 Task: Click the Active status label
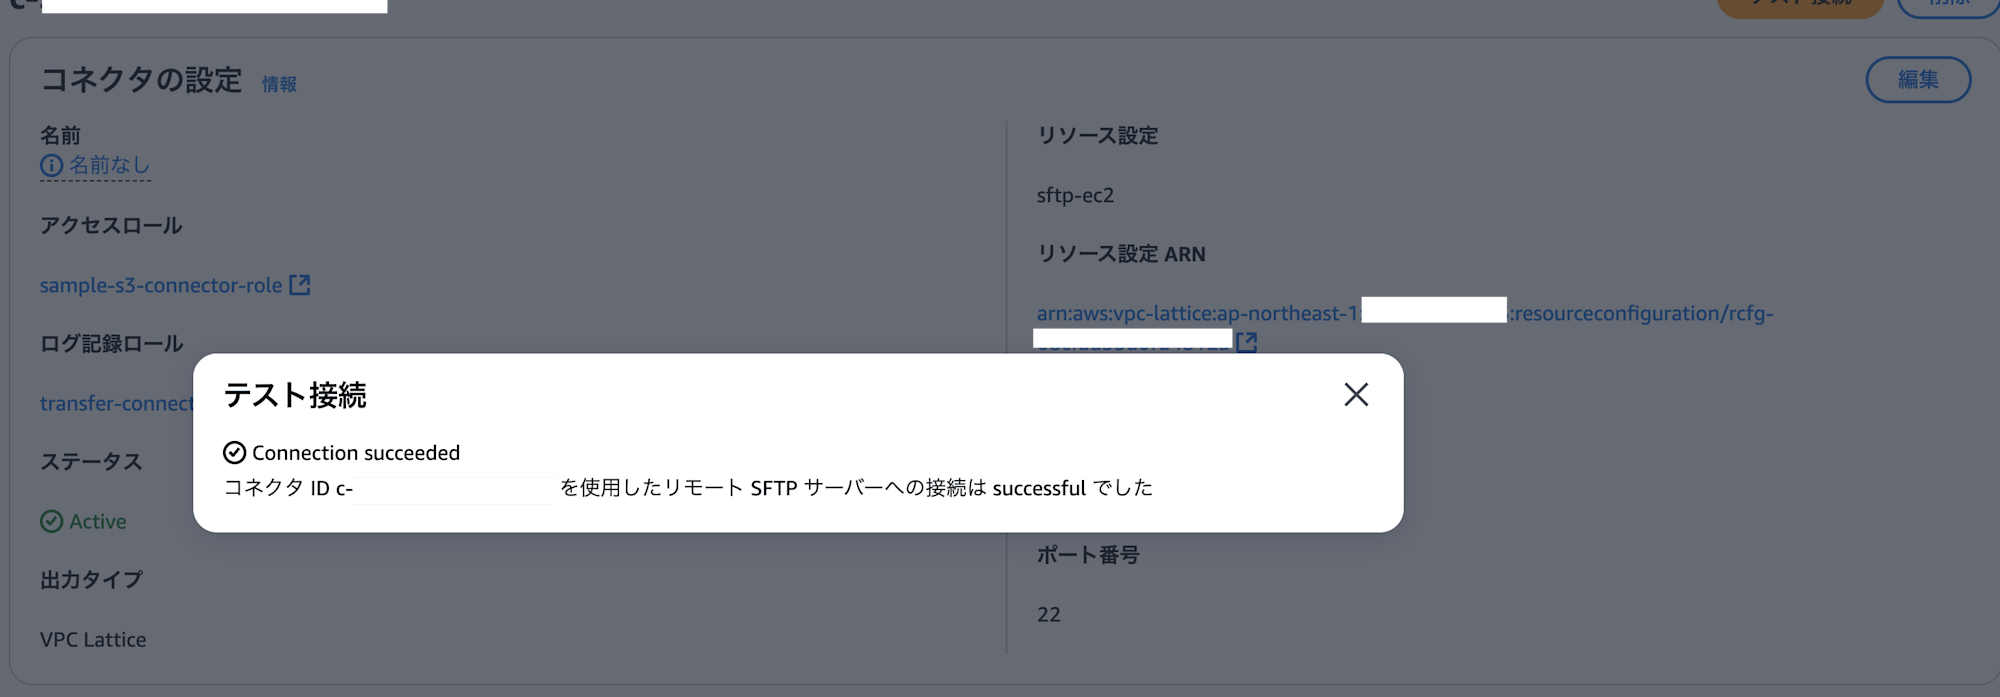click(98, 522)
